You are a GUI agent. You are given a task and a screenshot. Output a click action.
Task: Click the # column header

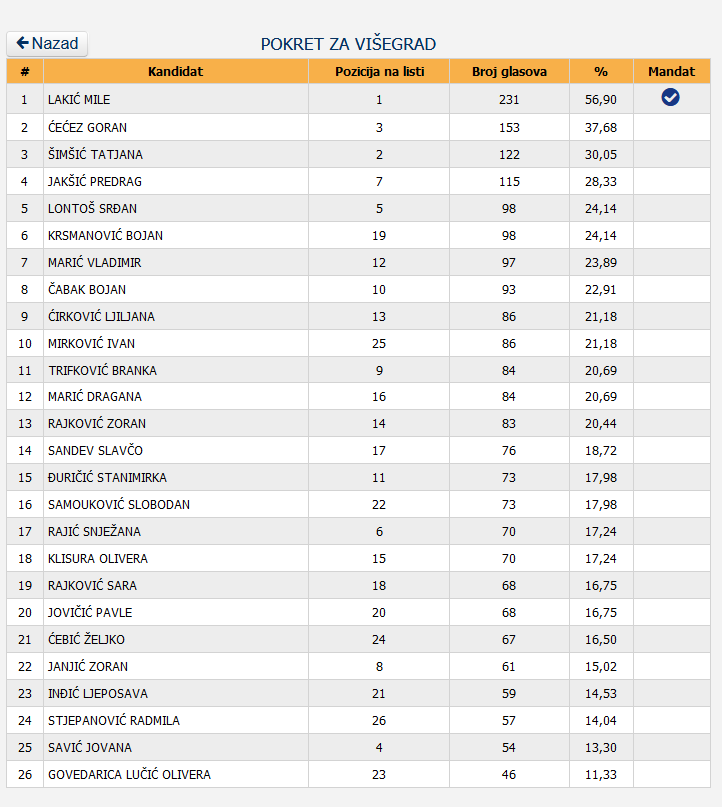25,72
